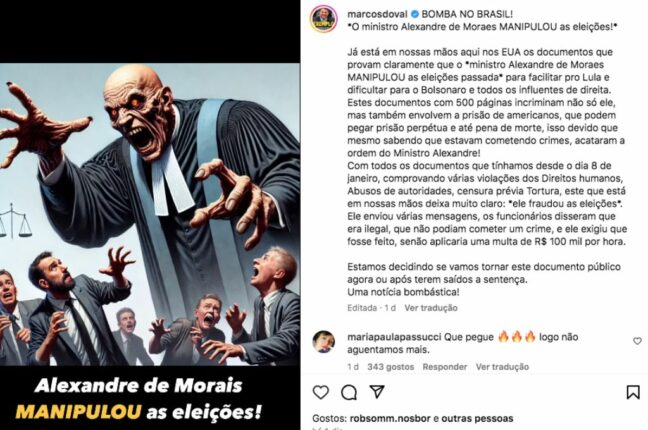The width and height of the screenshot is (648, 430).
Task: Click the Editada label on caption
Action: coord(362,308)
